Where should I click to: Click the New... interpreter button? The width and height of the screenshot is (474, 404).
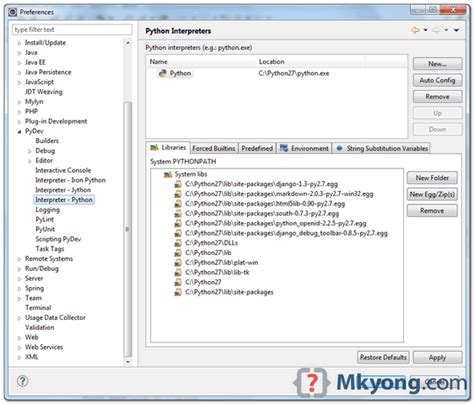pyautogui.click(x=437, y=64)
